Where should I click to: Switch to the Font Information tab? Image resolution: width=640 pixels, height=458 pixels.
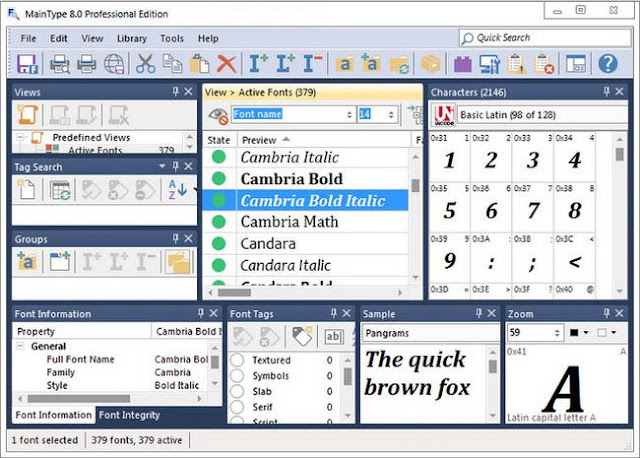point(53,415)
